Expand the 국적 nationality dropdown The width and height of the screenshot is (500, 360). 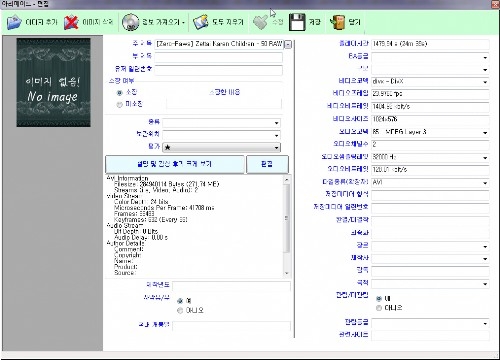coord(485,284)
